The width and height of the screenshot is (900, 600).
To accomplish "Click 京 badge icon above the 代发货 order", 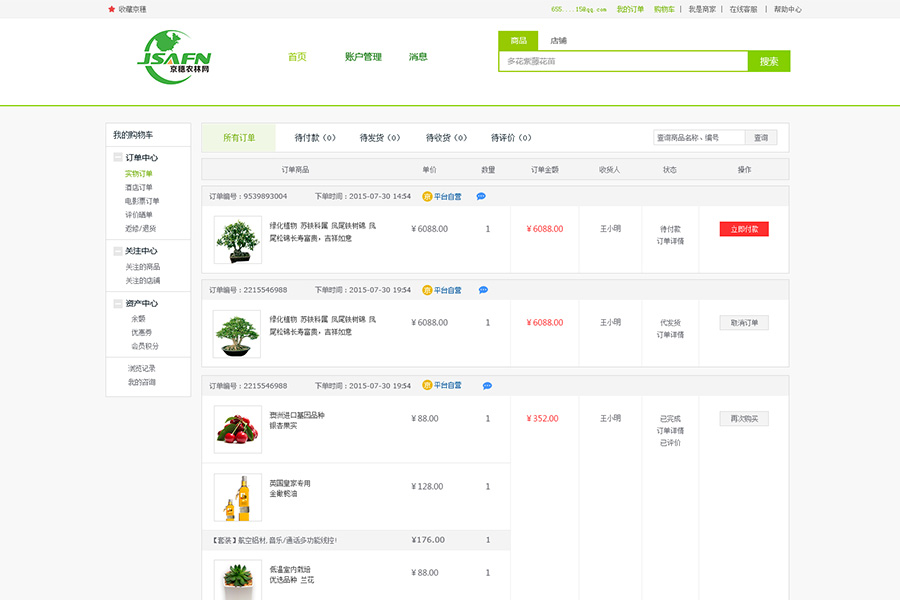I will click(x=427, y=290).
